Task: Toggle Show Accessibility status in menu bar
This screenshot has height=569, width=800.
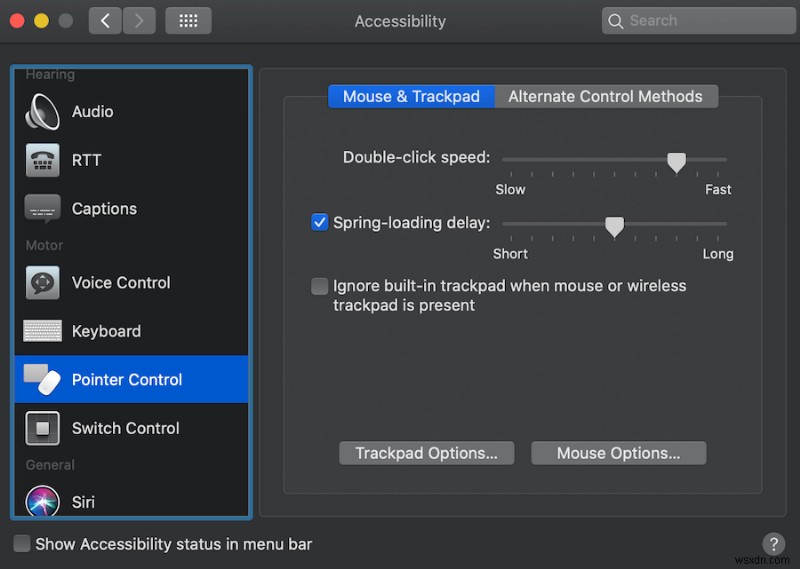Action: [21, 544]
